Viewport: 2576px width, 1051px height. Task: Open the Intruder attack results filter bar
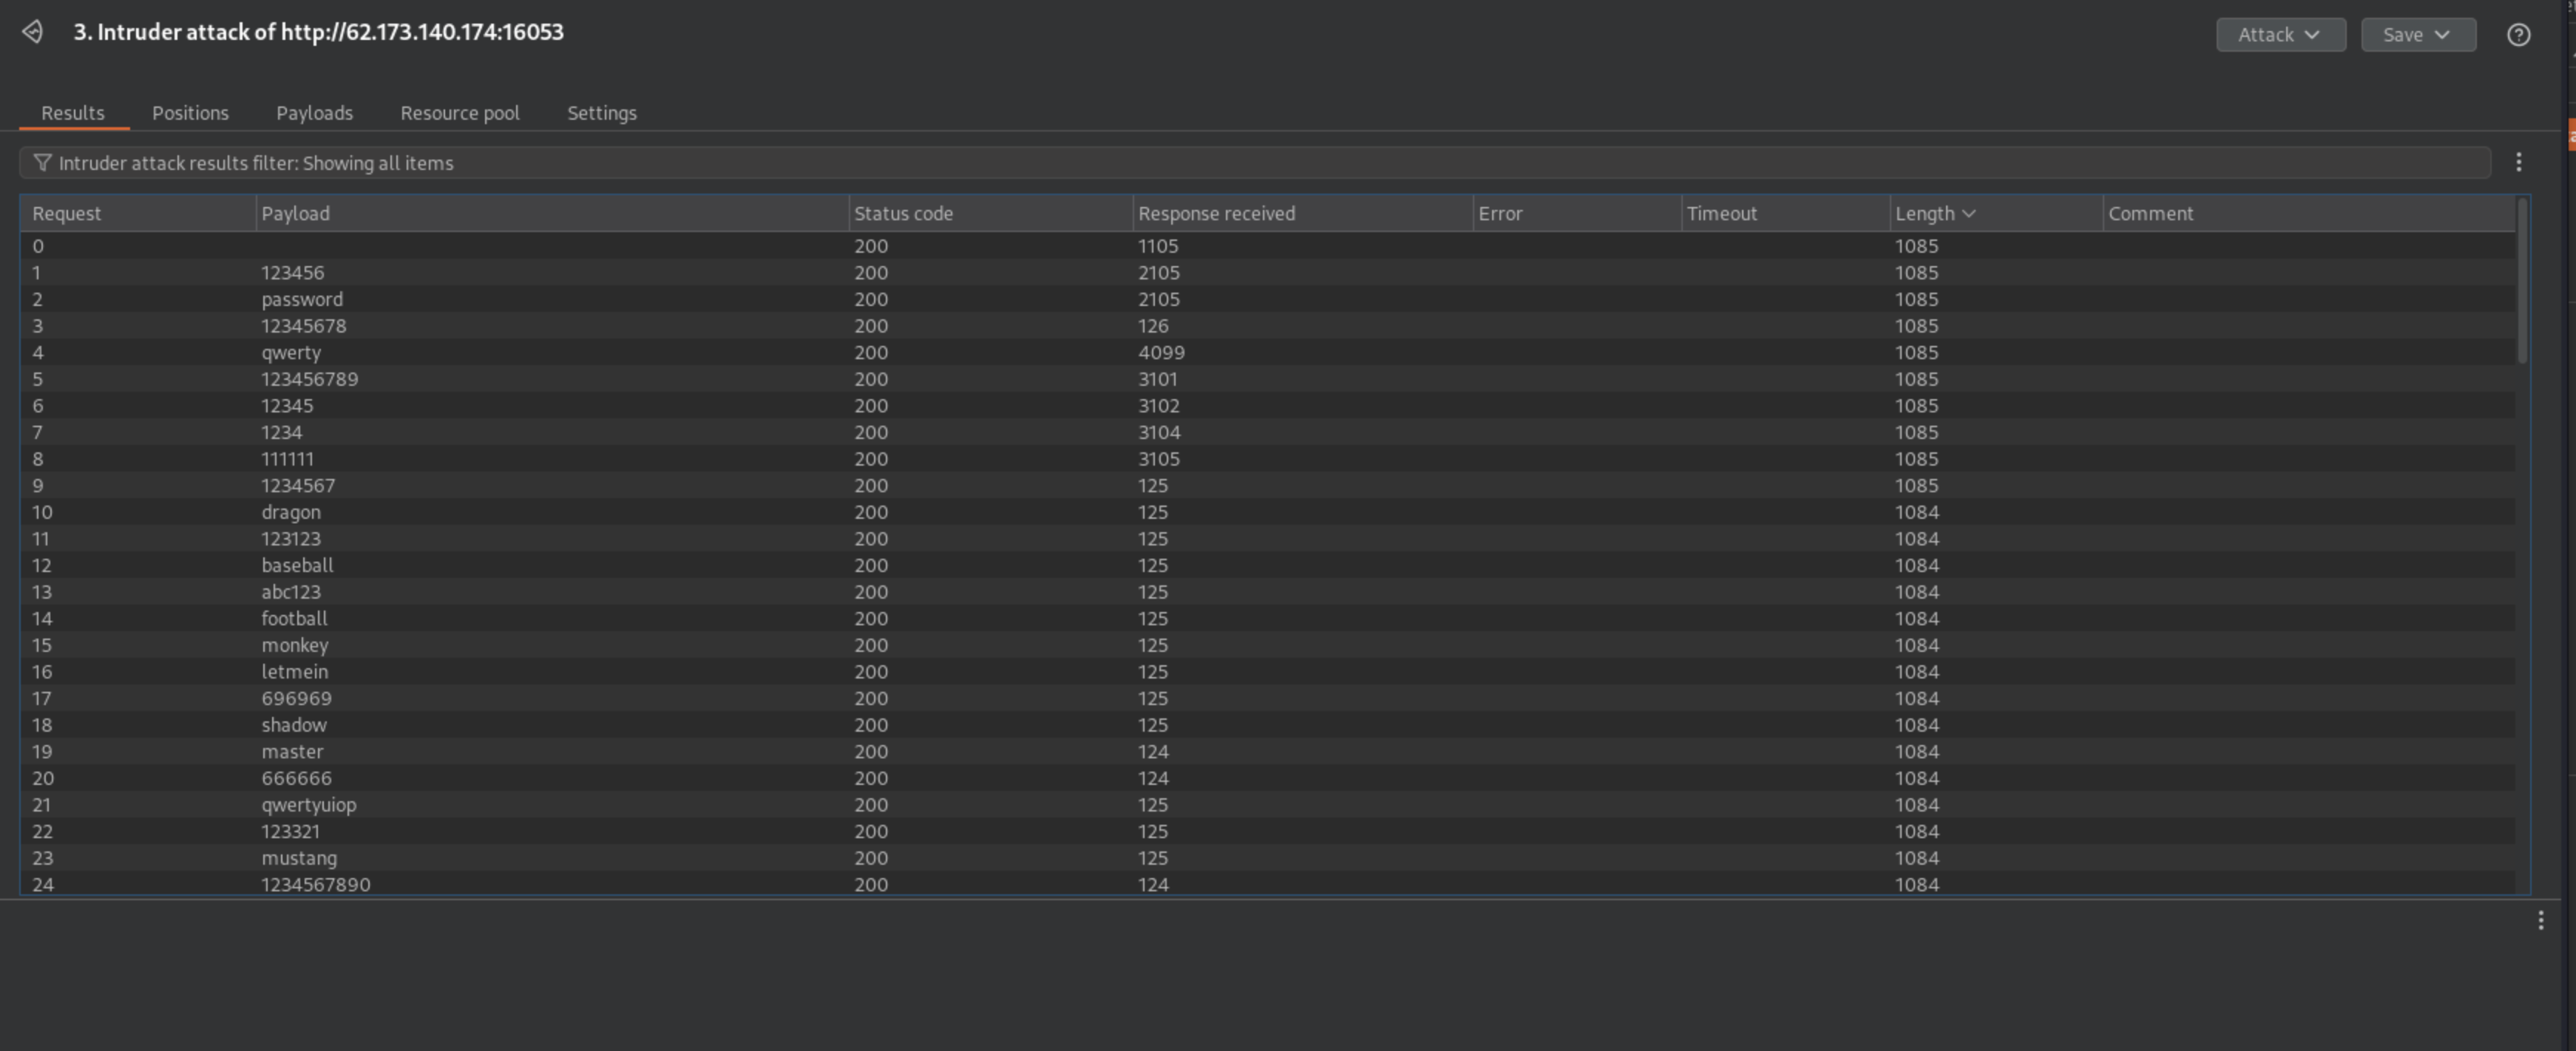pyautogui.click(x=1250, y=163)
